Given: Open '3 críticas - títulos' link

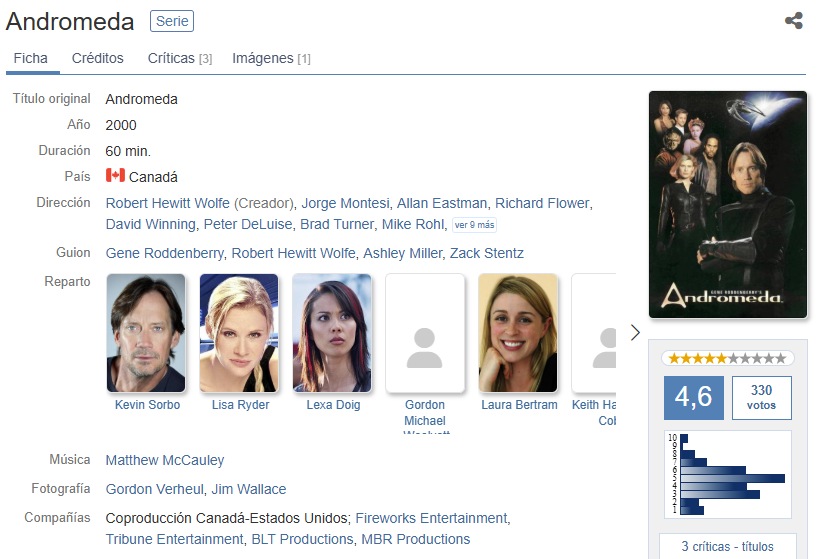Looking at the screenshot, I should (727, 546).
